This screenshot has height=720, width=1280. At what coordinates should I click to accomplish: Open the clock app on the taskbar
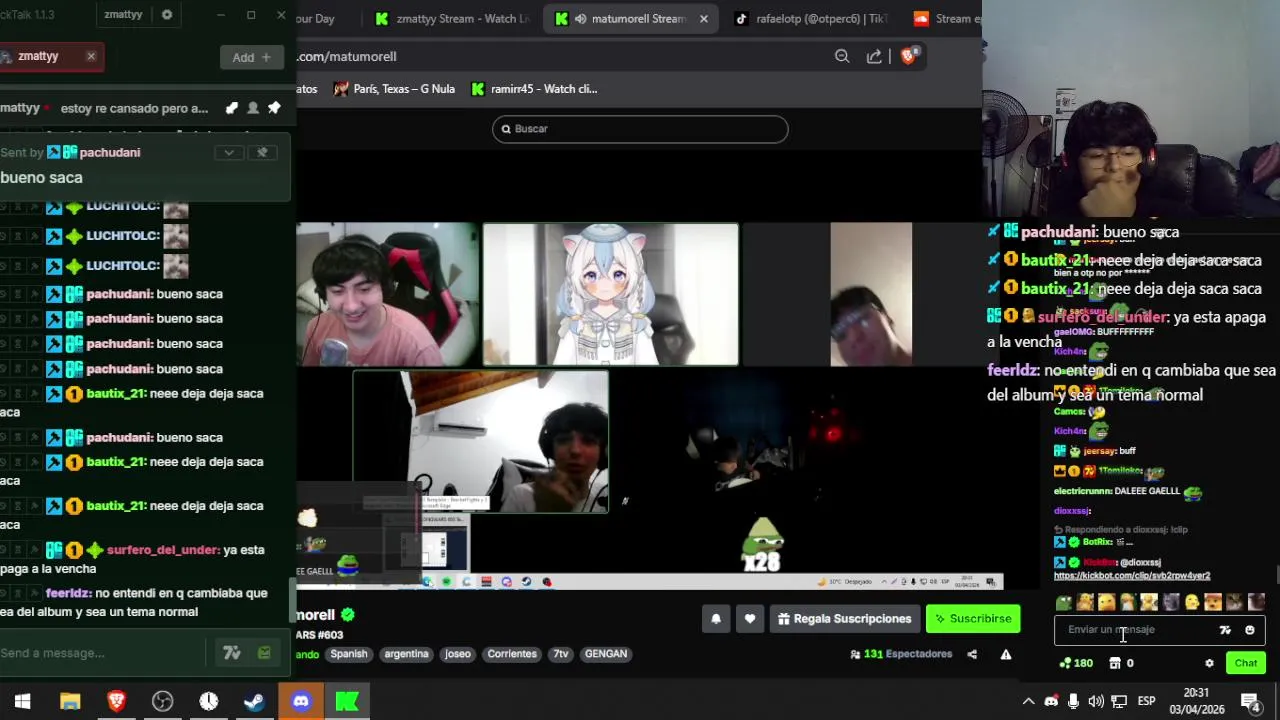point(209,701)
